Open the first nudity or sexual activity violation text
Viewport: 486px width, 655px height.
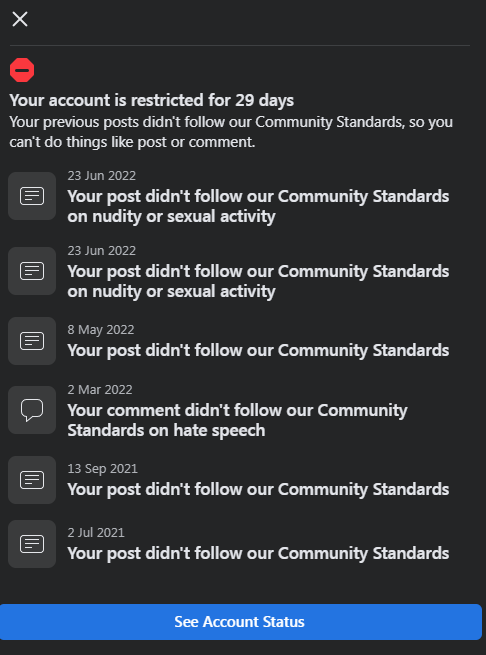coord(258,206)
